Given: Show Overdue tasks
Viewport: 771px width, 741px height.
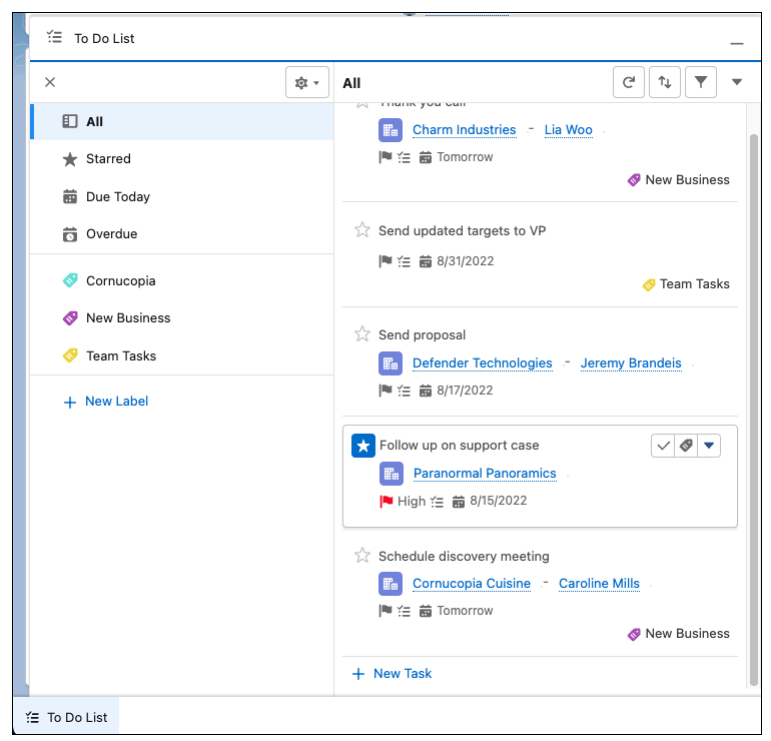Looking at the screenshot, I should [182, 234].
